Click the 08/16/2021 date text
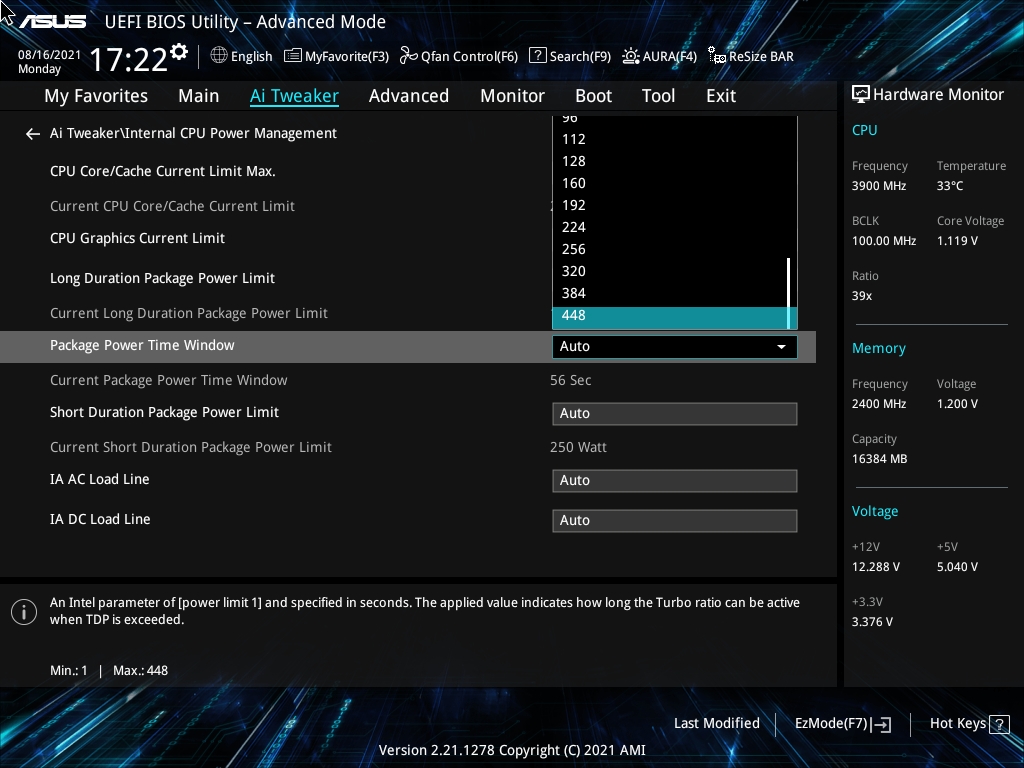The height and width of the screenshot is (768, 1024). 49,55
